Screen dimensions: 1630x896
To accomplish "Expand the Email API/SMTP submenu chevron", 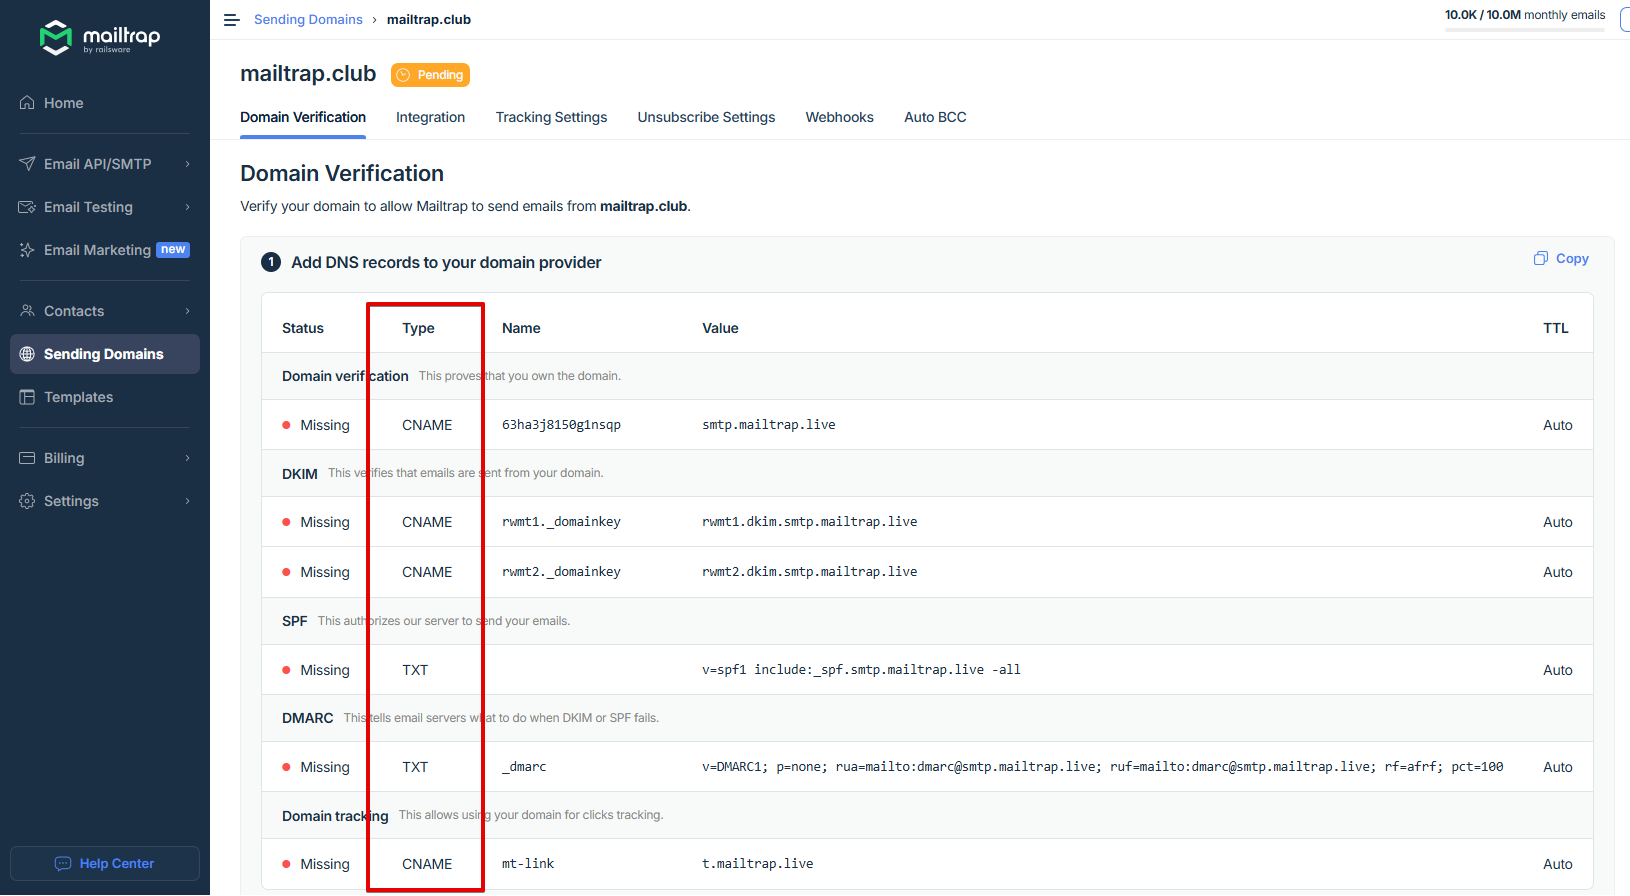I will [187, 164].
